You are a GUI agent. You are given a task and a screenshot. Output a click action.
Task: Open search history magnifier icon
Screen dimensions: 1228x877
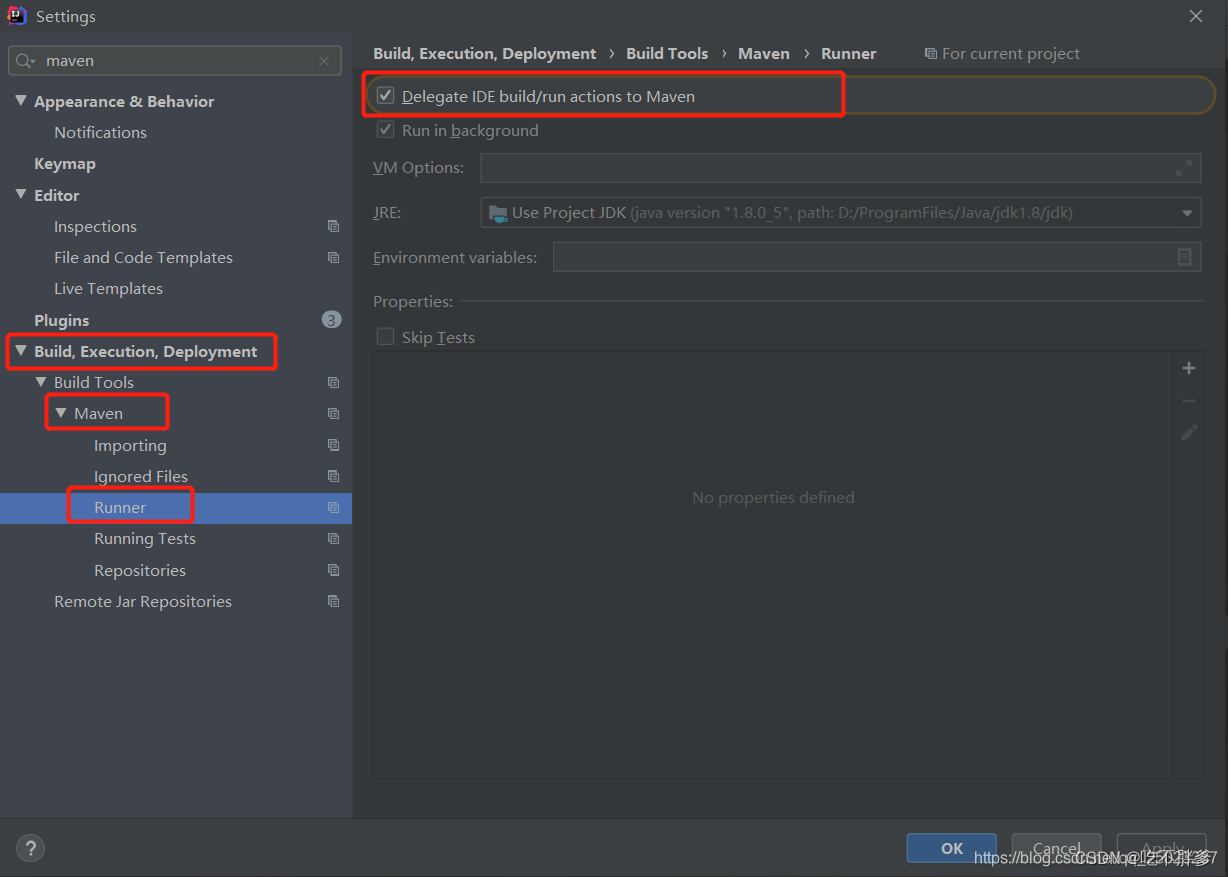(26, 61)
